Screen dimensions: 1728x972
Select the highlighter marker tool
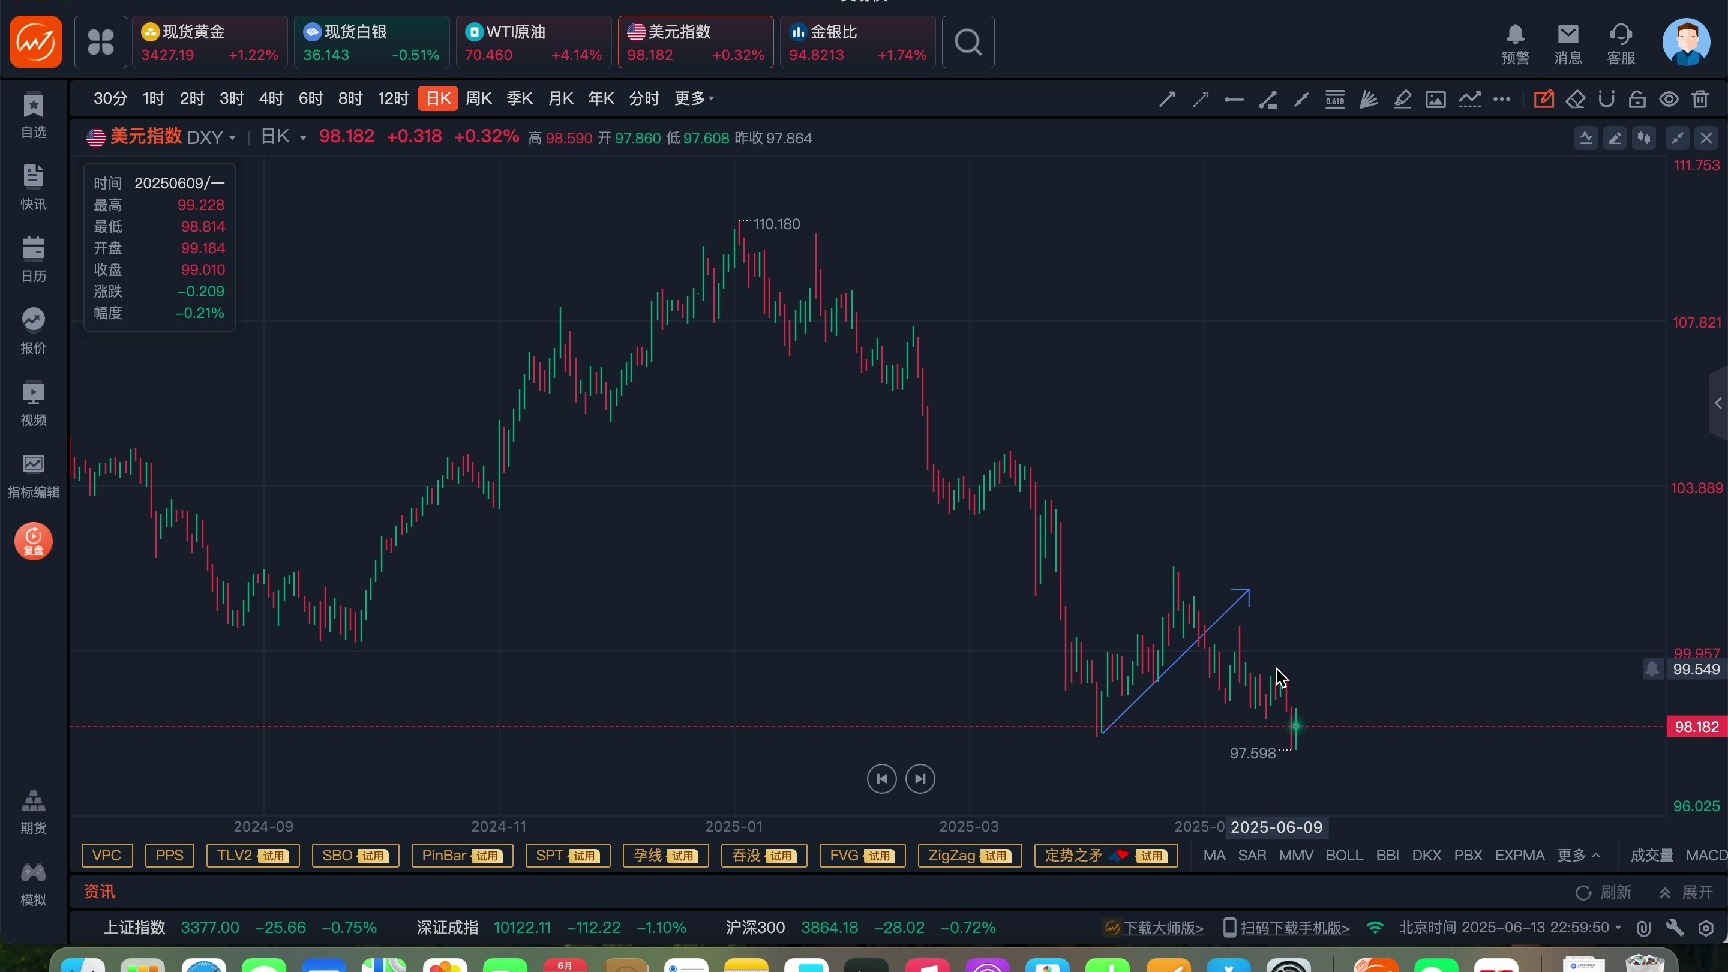[1402, 99]
